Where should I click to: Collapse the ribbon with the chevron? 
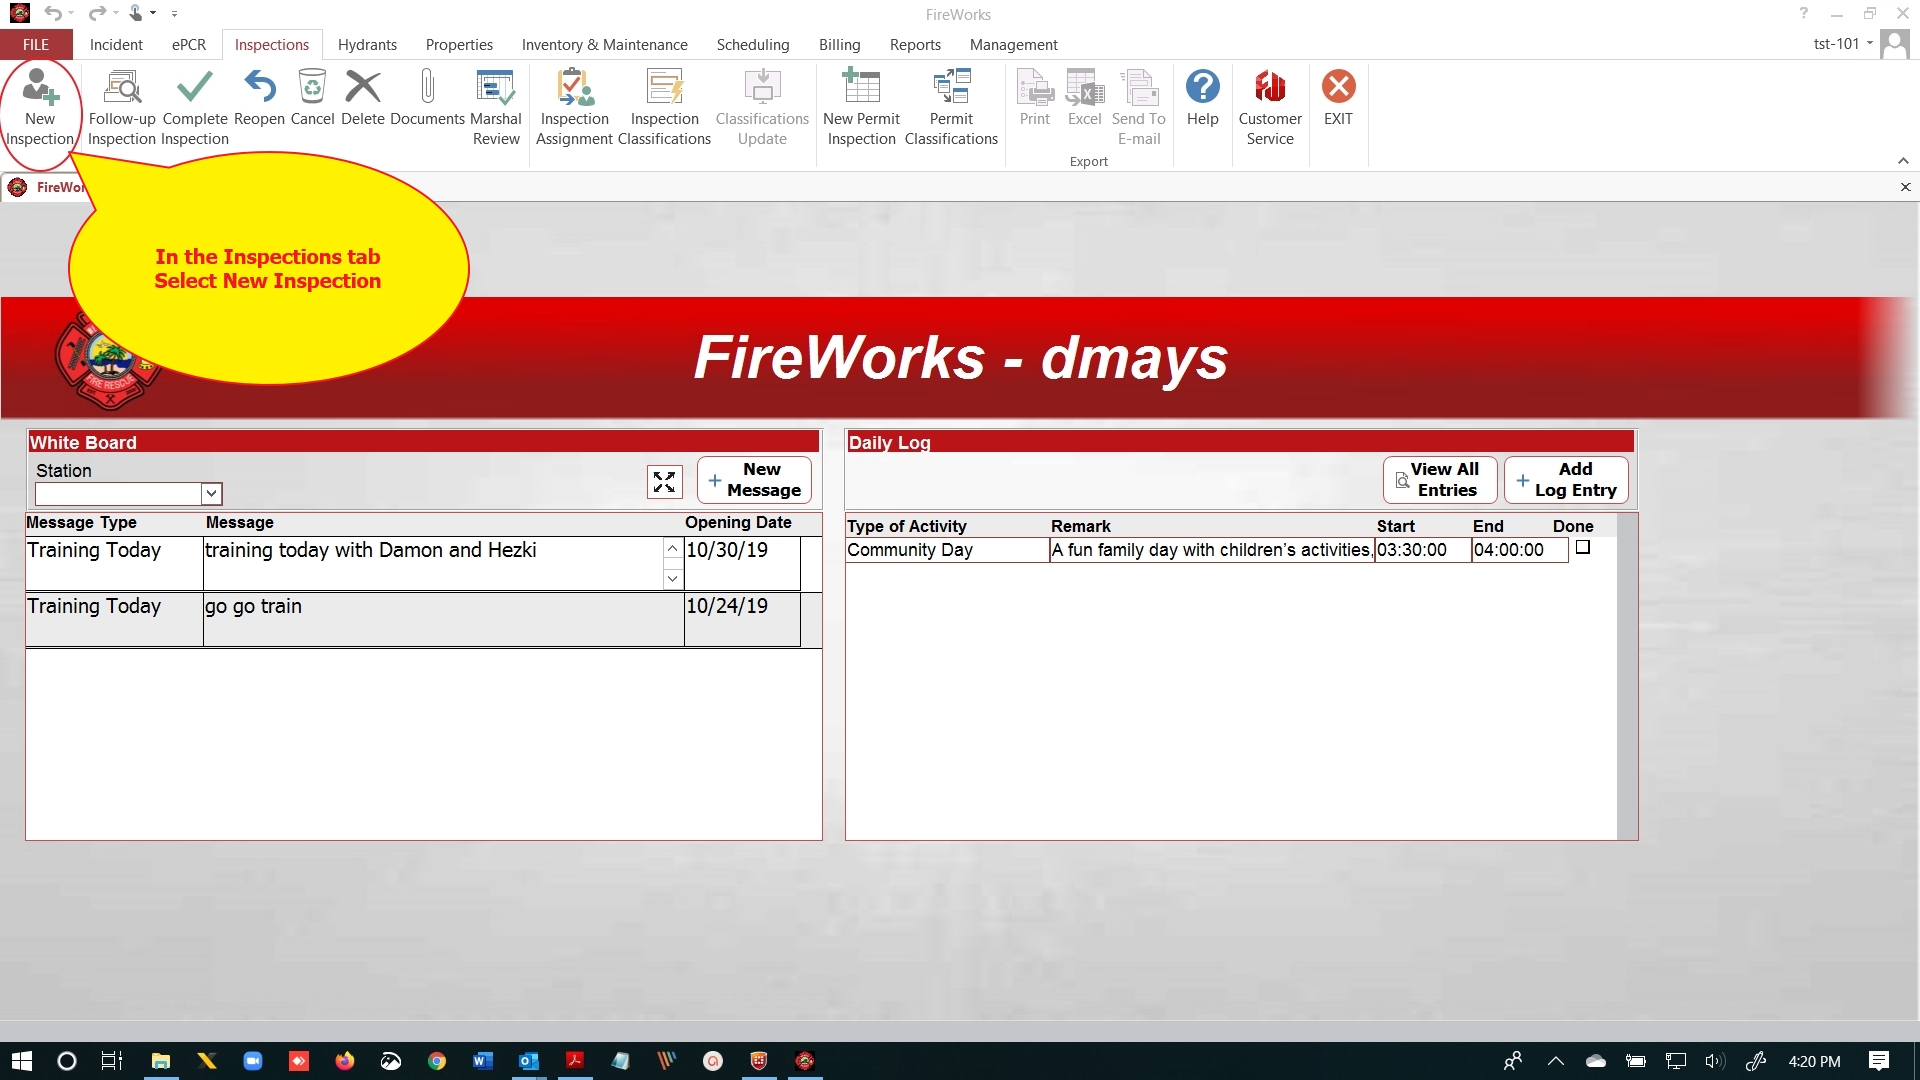(1903, 161)
